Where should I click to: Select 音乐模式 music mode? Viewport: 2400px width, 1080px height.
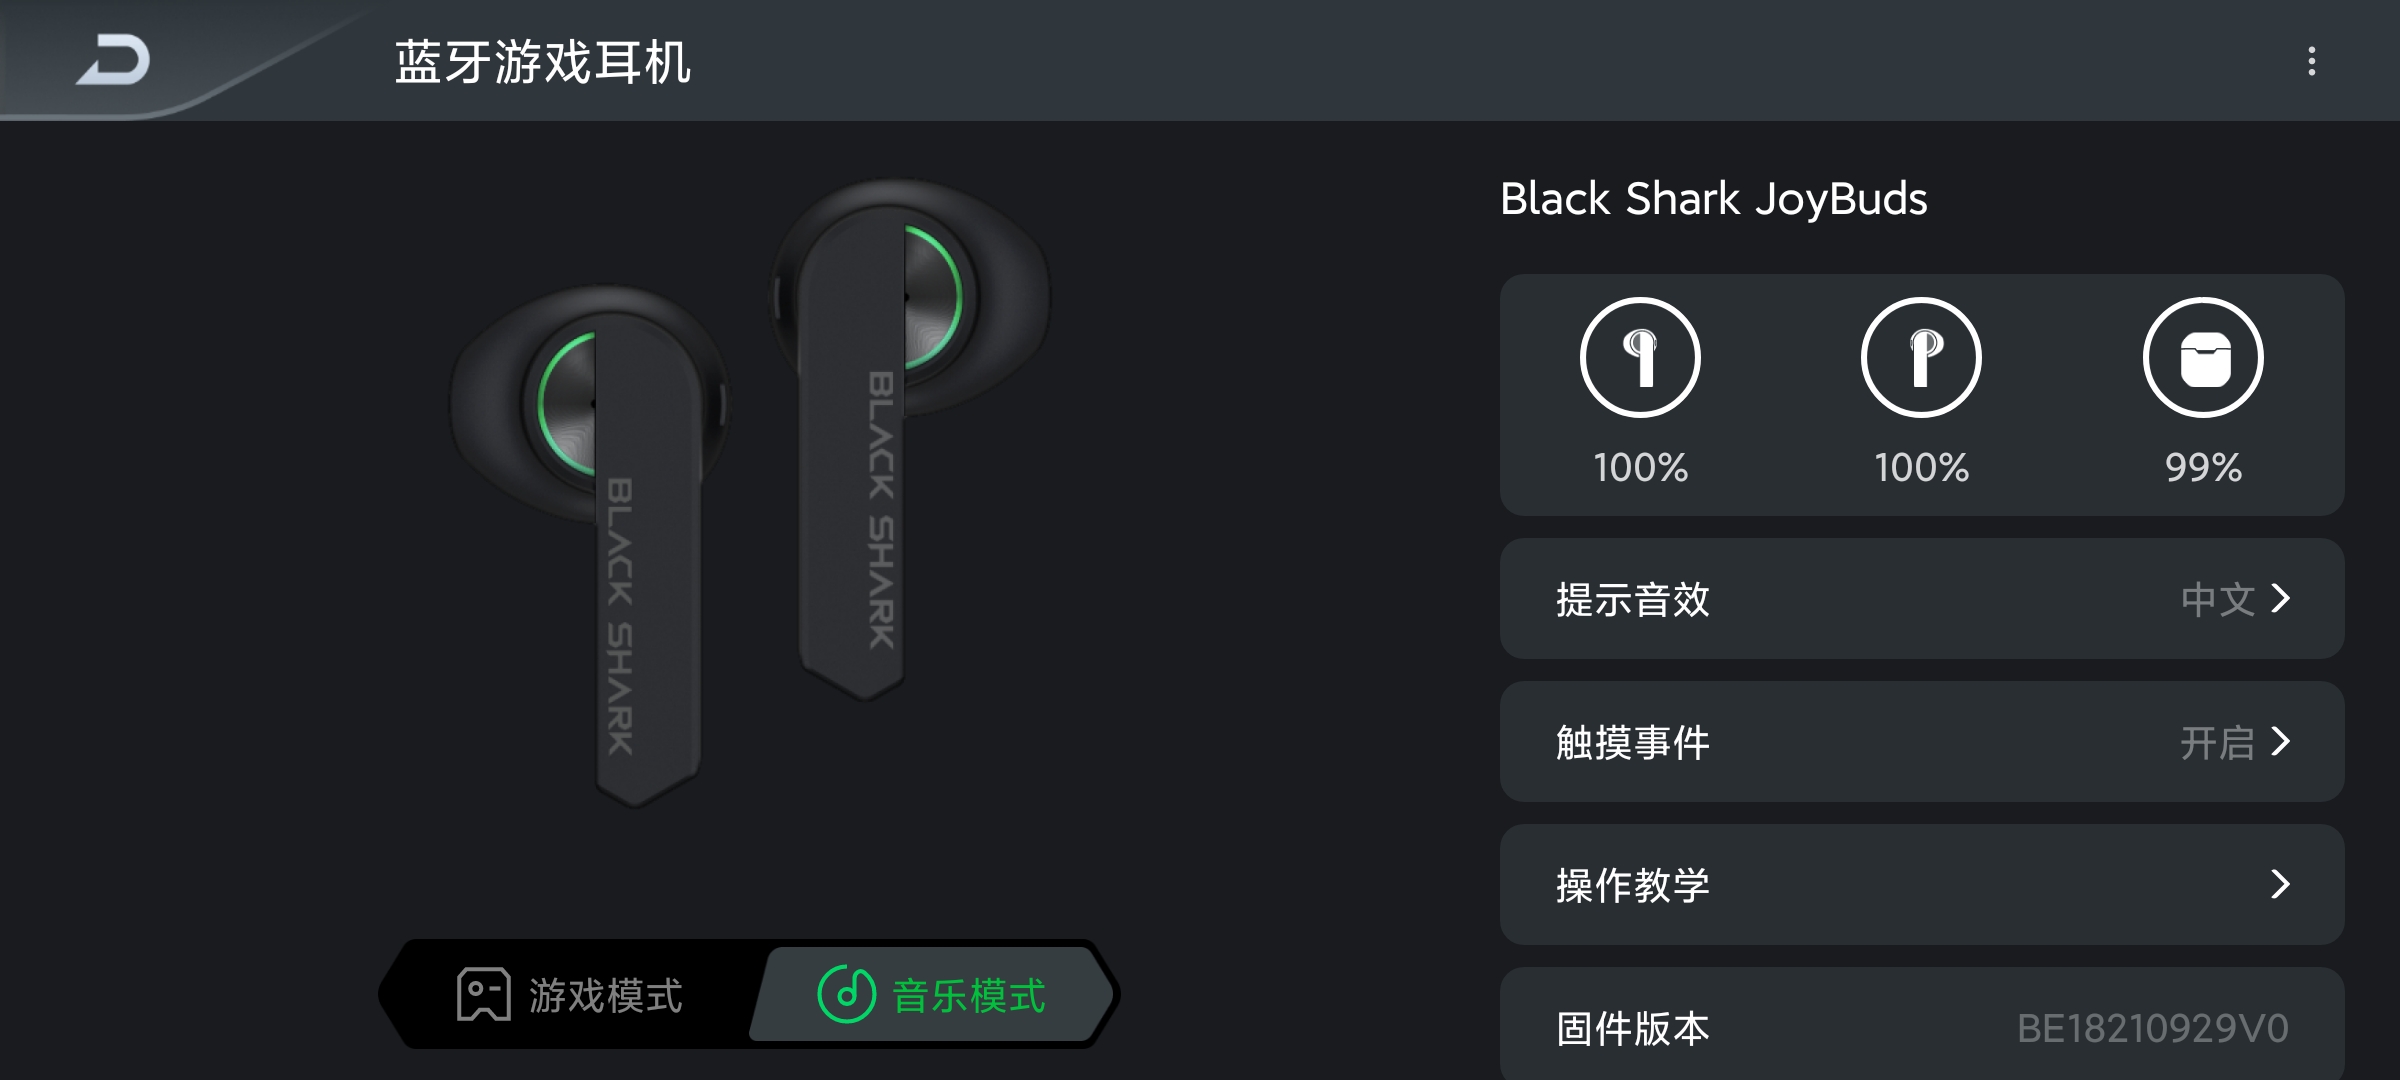click(x=932, y=994)
